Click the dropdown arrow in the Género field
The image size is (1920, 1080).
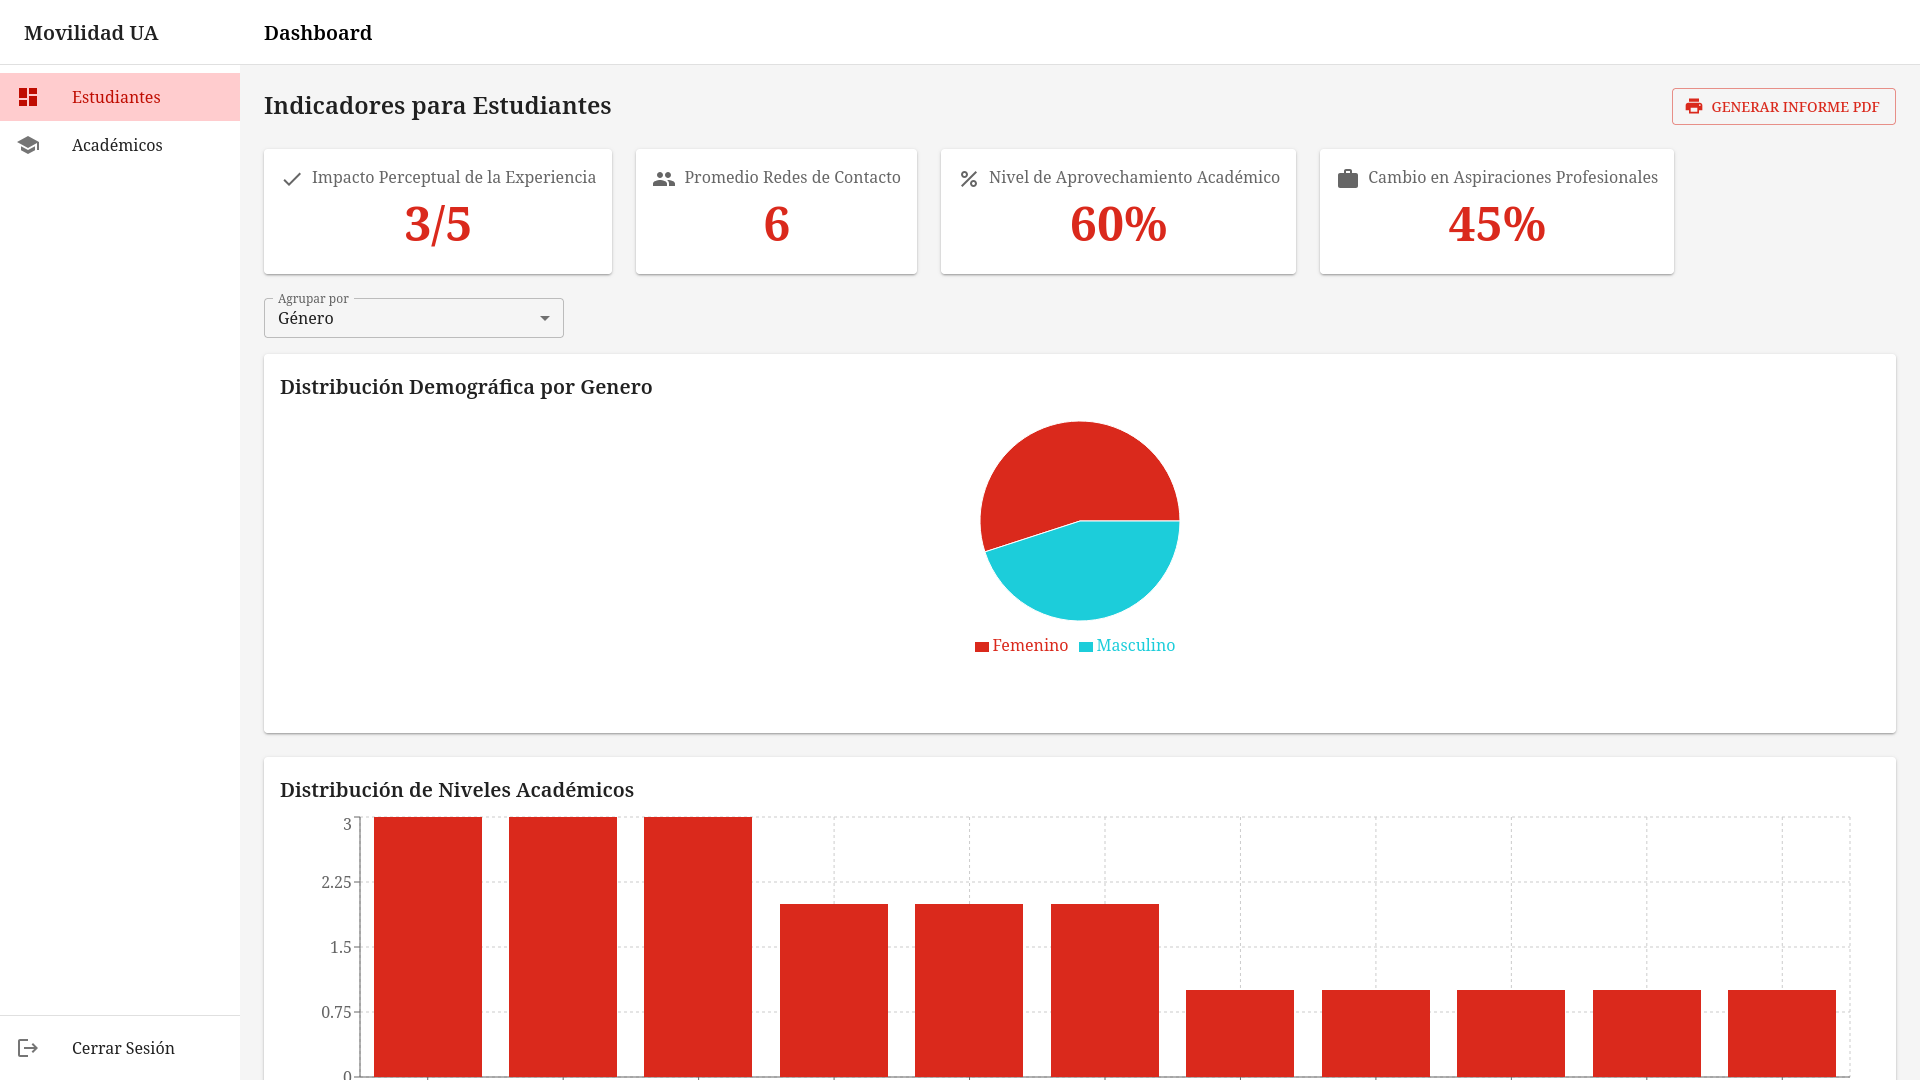545,318
